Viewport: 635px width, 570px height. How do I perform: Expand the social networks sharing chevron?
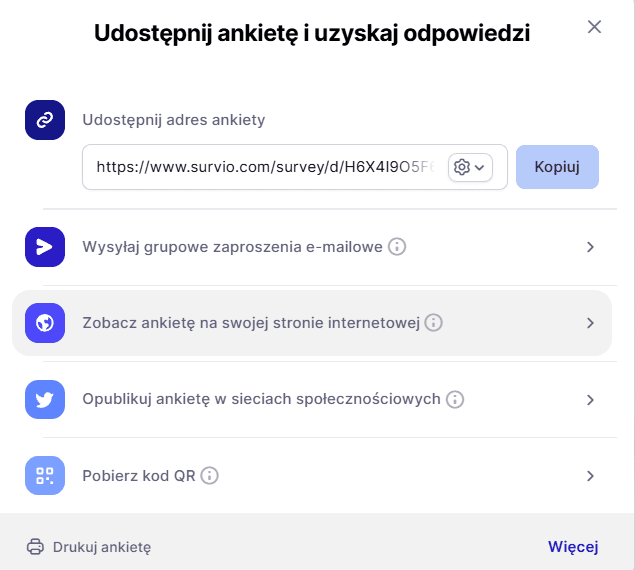click(590, 399)
